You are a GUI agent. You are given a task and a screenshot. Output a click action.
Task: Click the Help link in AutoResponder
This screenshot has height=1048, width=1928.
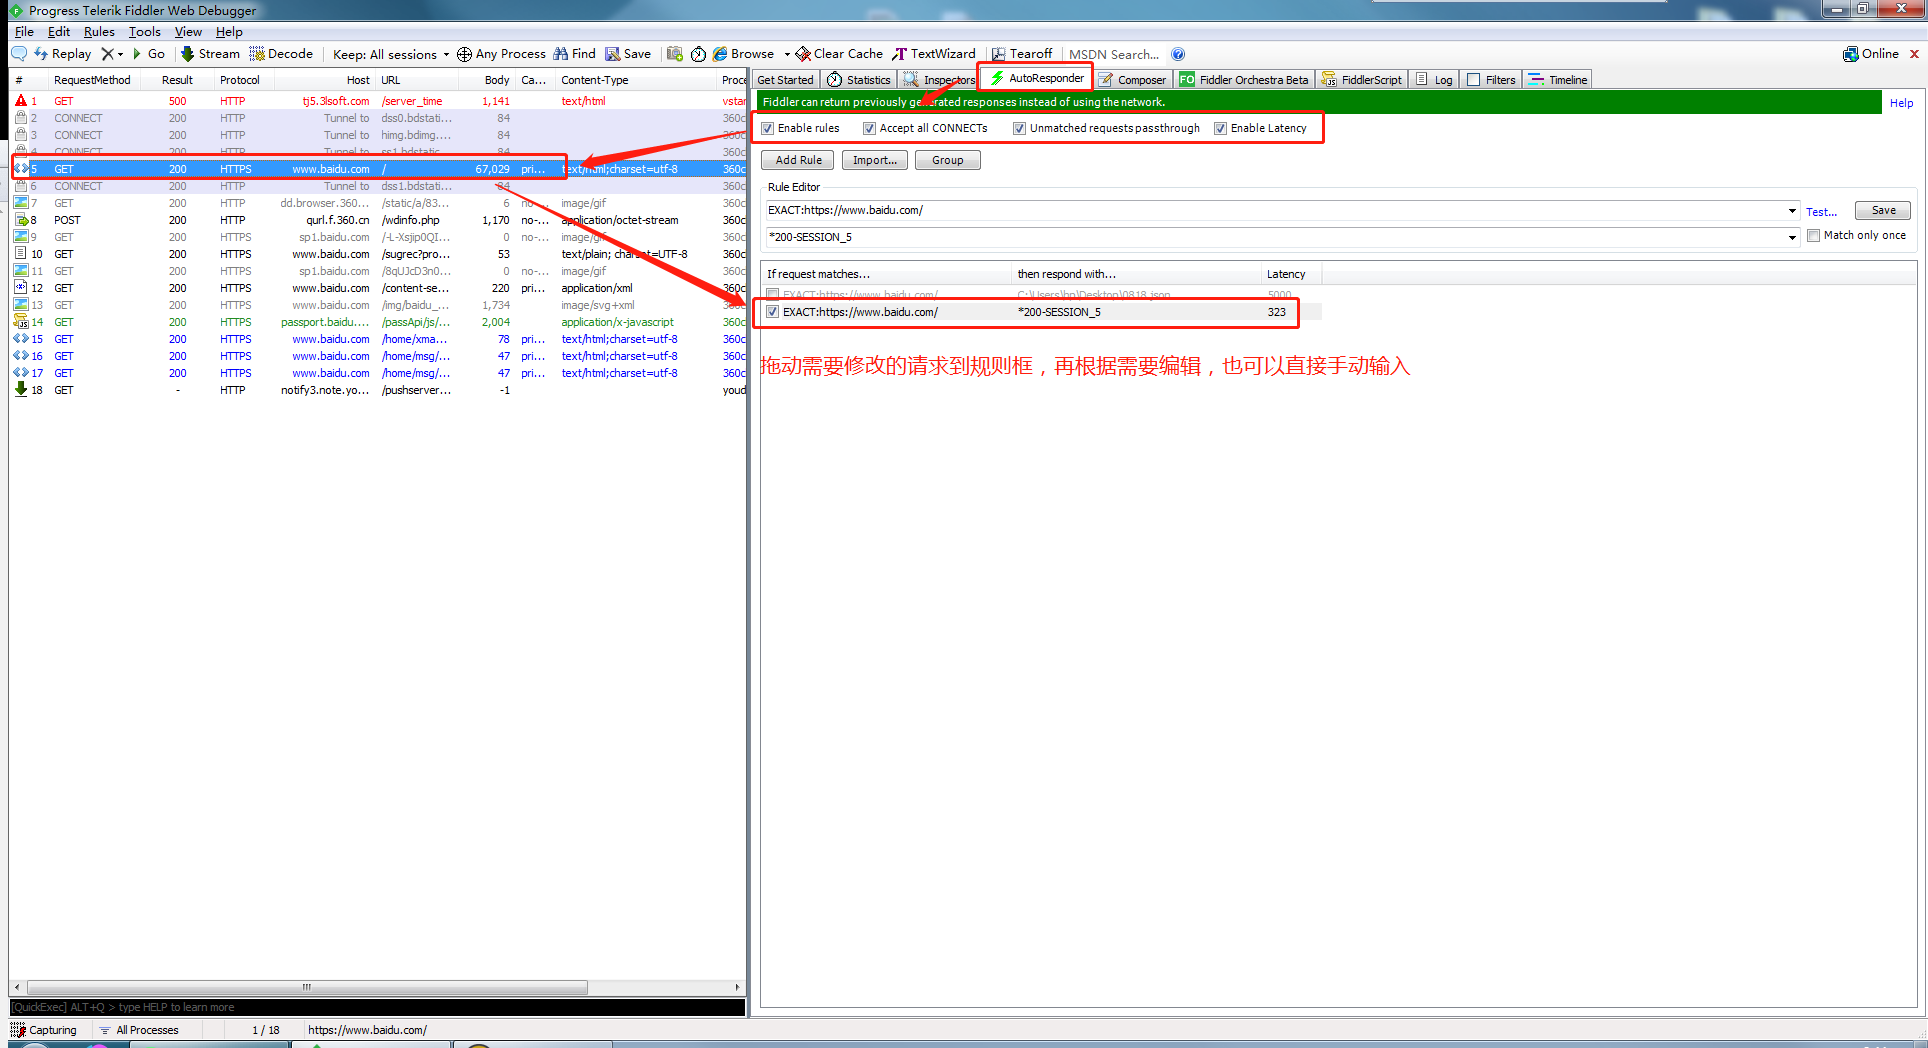[x=1901, y=103]
